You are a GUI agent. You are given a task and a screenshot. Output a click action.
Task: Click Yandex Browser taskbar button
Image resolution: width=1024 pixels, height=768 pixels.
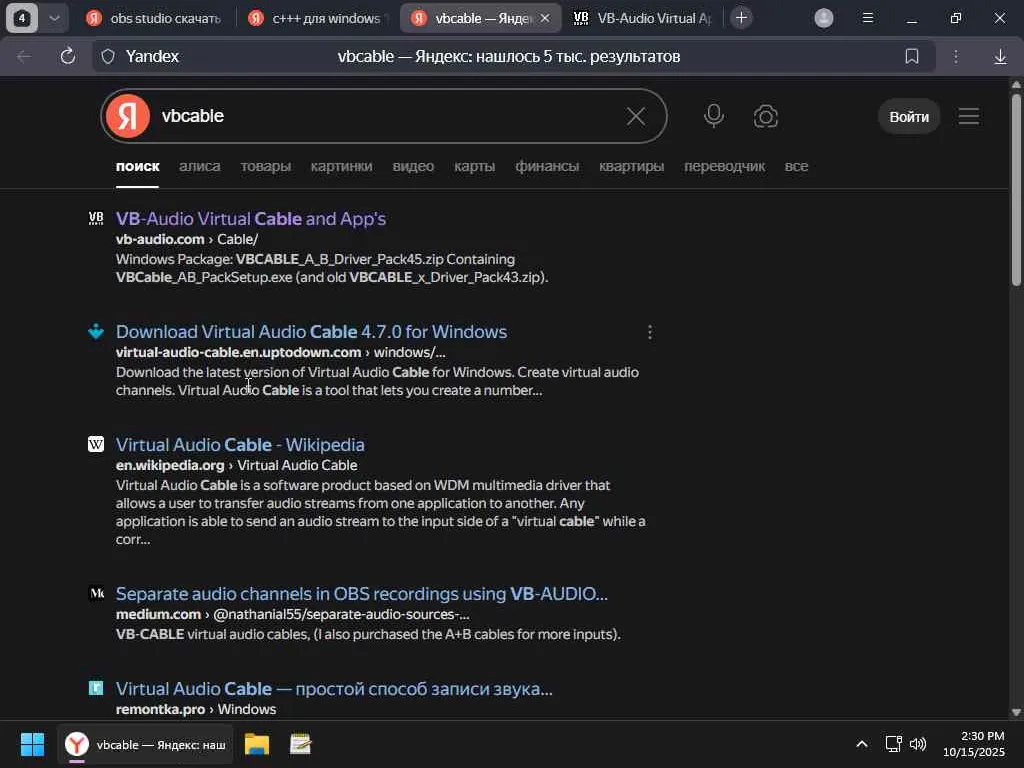tap(145, 744)
